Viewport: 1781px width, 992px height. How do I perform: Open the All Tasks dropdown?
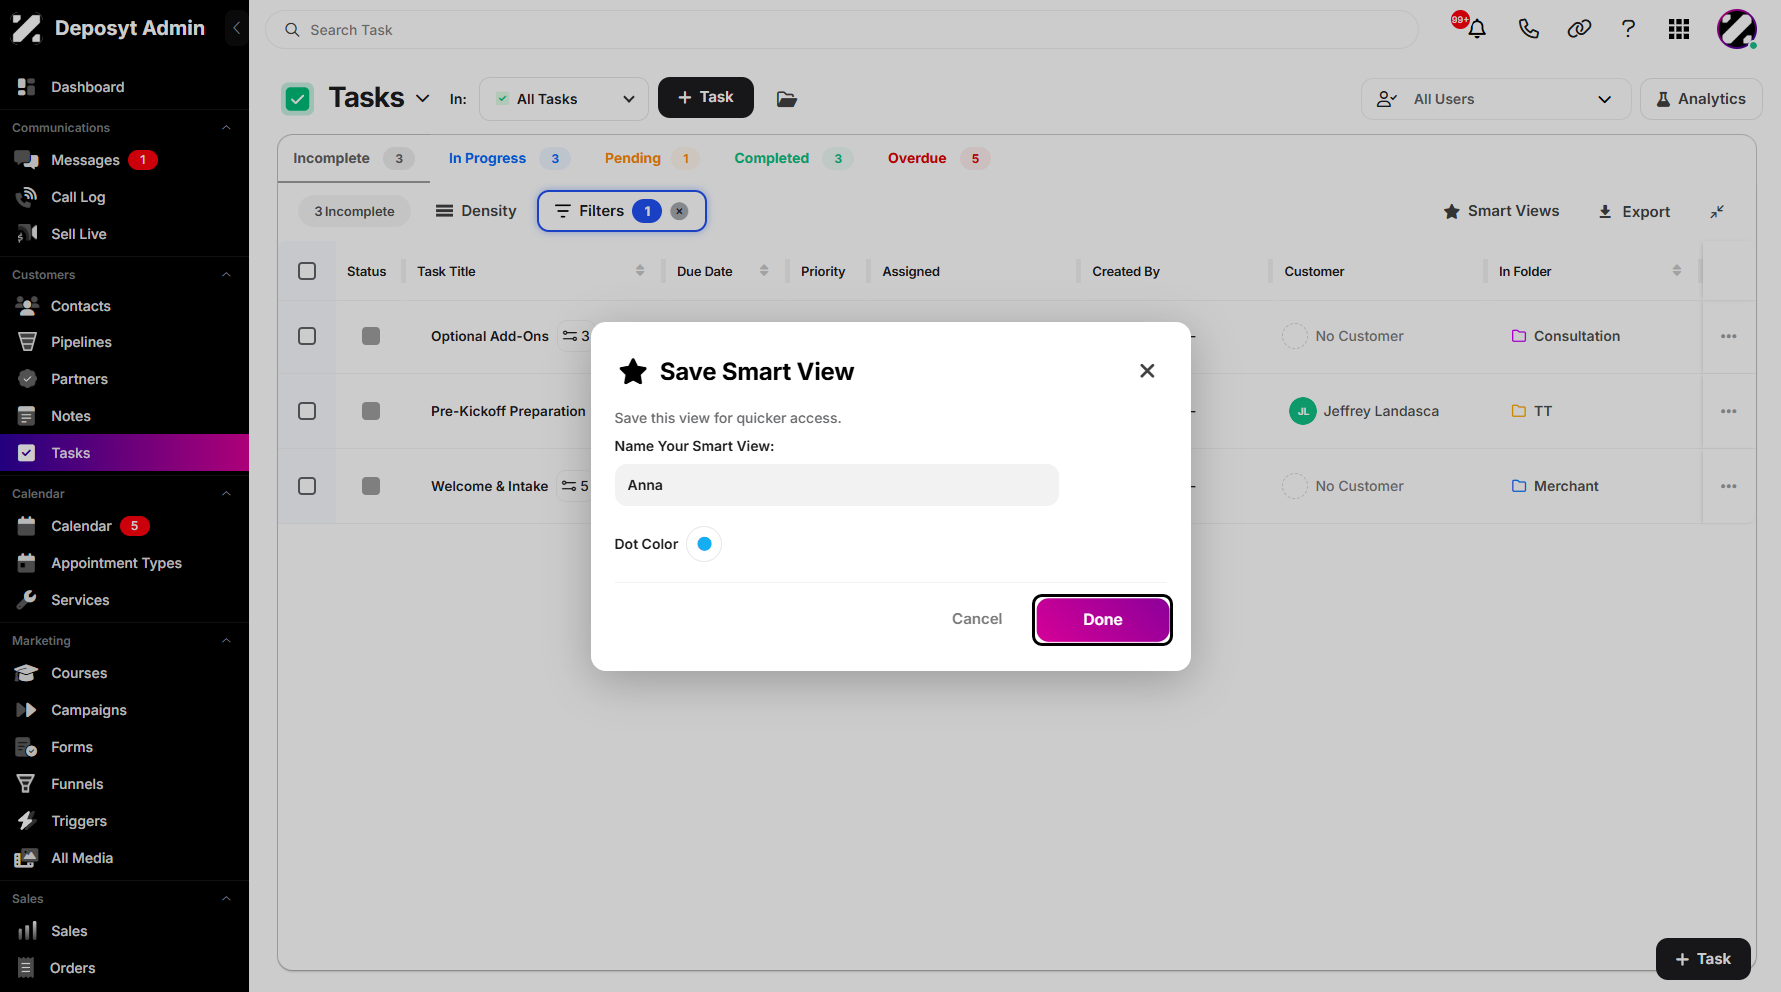(564, 99)
